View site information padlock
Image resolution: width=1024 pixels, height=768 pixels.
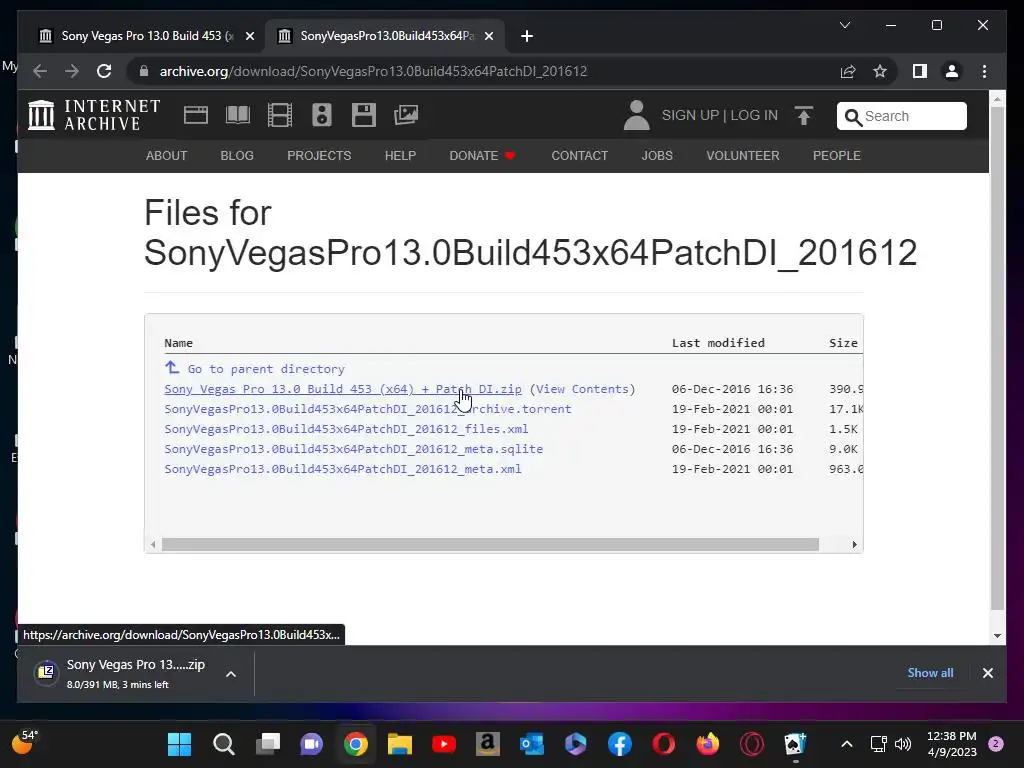[x=144, y=71]
